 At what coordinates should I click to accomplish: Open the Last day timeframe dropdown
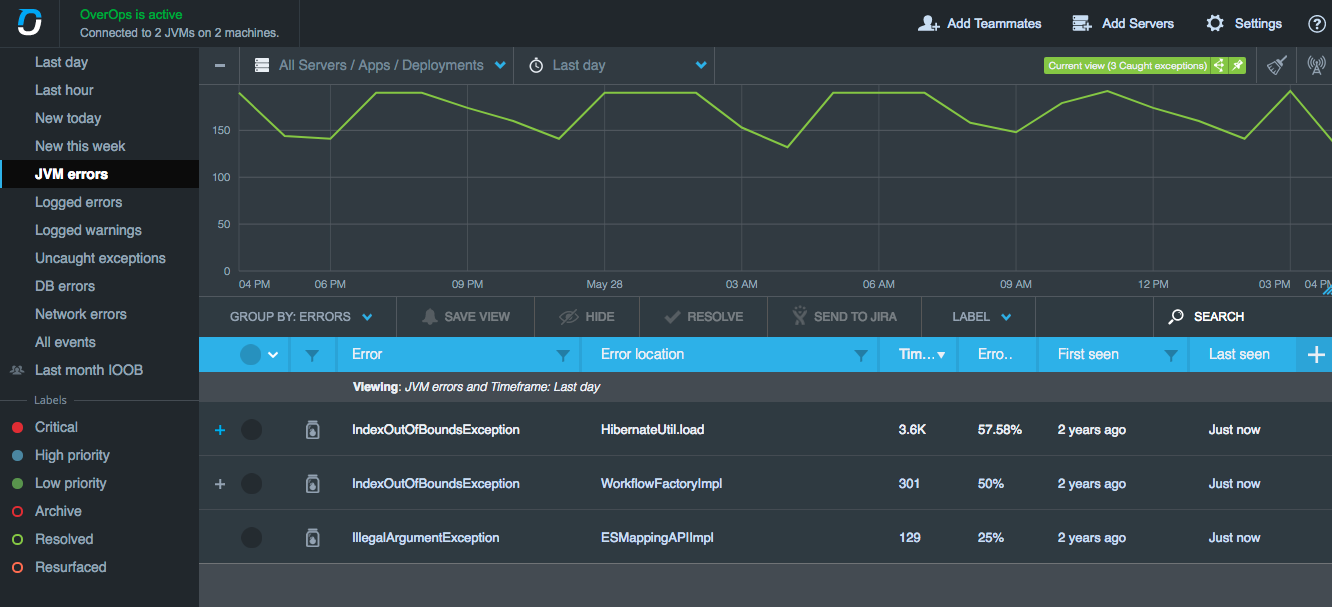[x=614, y=65]
